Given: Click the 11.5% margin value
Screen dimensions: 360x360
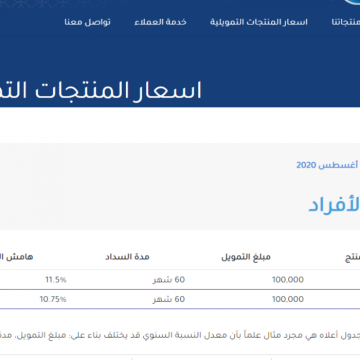Looking at the screenshot, I should [56, 280].
